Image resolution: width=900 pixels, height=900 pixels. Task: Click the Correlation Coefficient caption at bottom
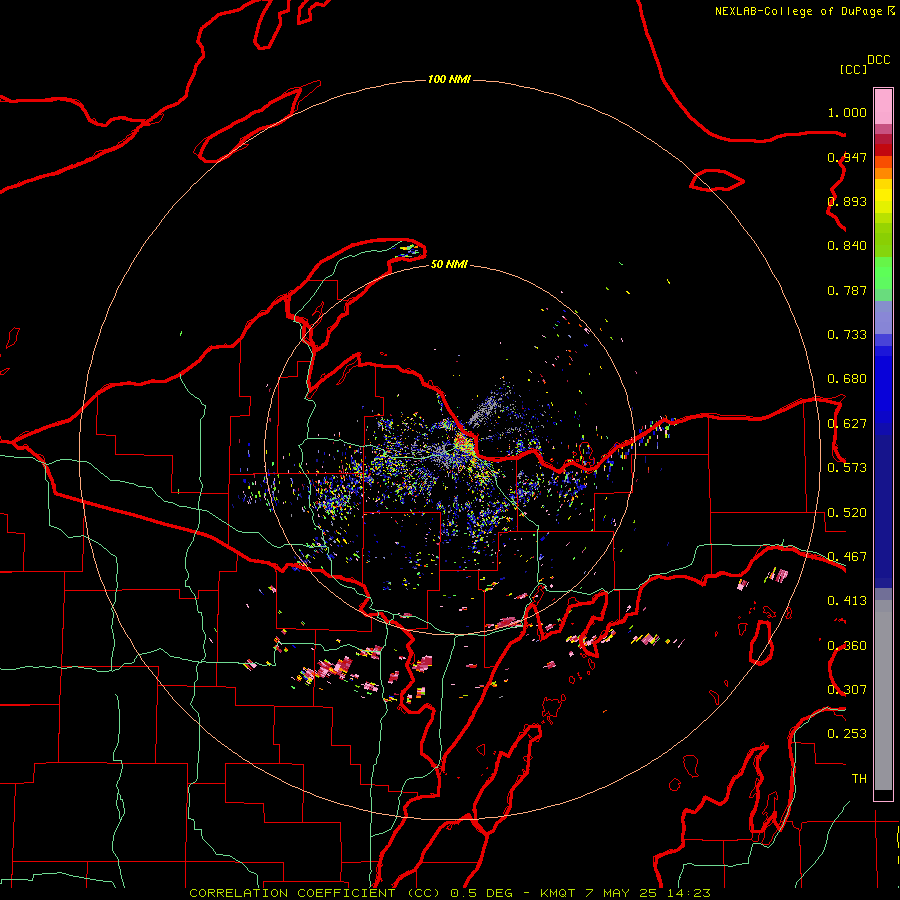tap(317, 893)
